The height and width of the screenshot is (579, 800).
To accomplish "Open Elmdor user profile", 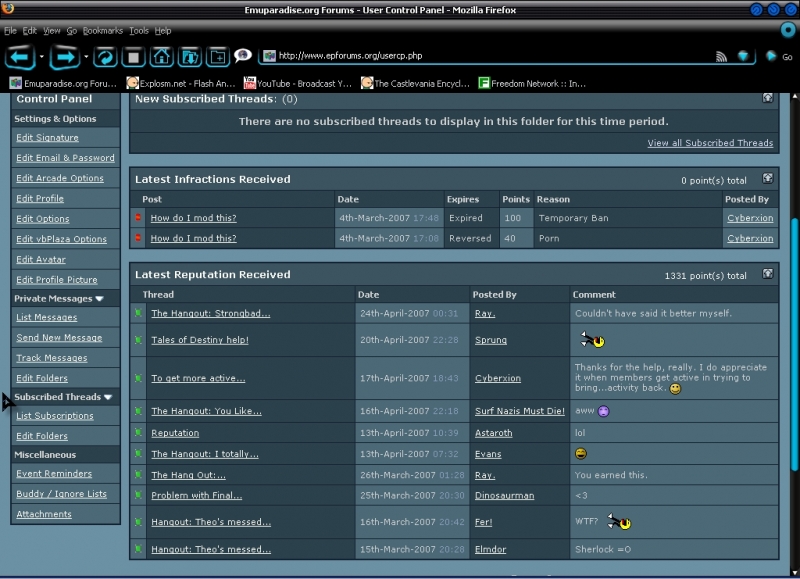I will [490, 549].
